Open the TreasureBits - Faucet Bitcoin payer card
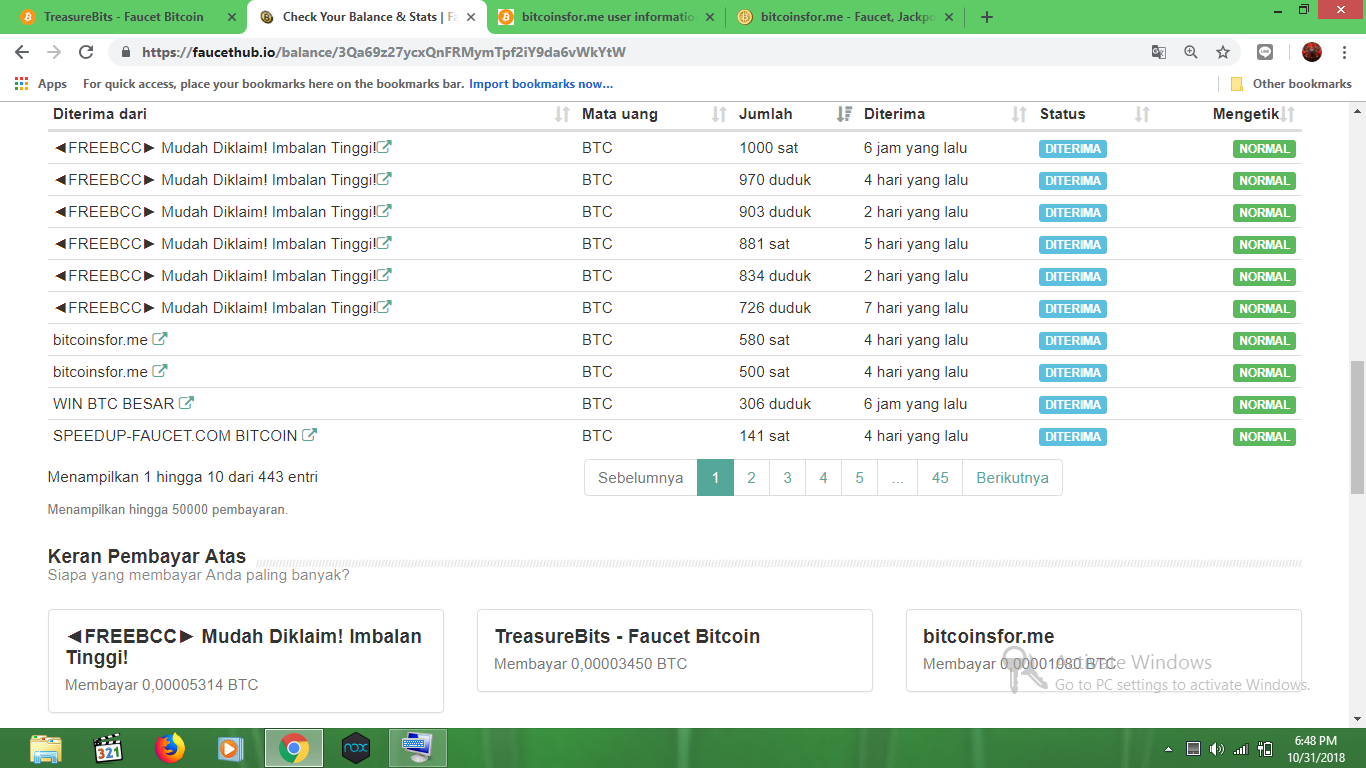Screen dimensions: 1366x768 coord(675,650)
